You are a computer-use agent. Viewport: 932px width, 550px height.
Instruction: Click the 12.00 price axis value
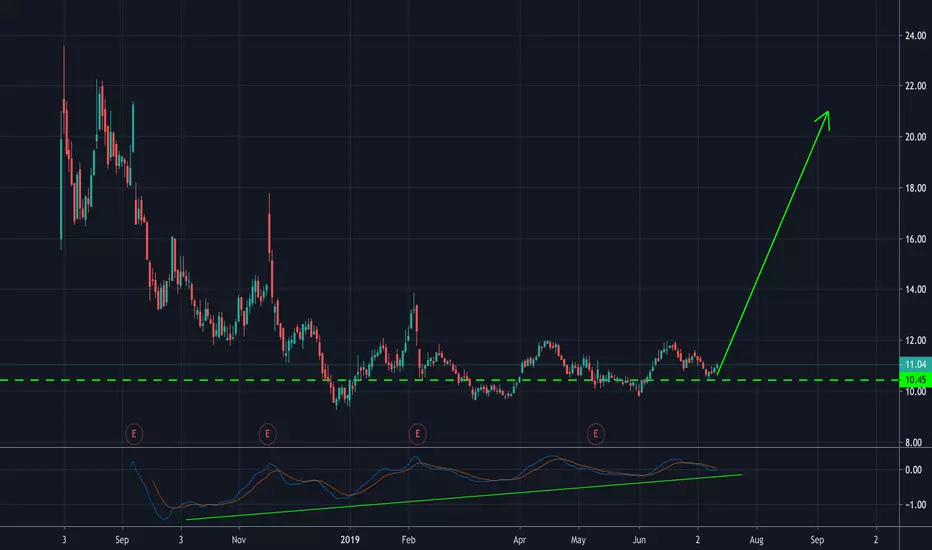915,341
